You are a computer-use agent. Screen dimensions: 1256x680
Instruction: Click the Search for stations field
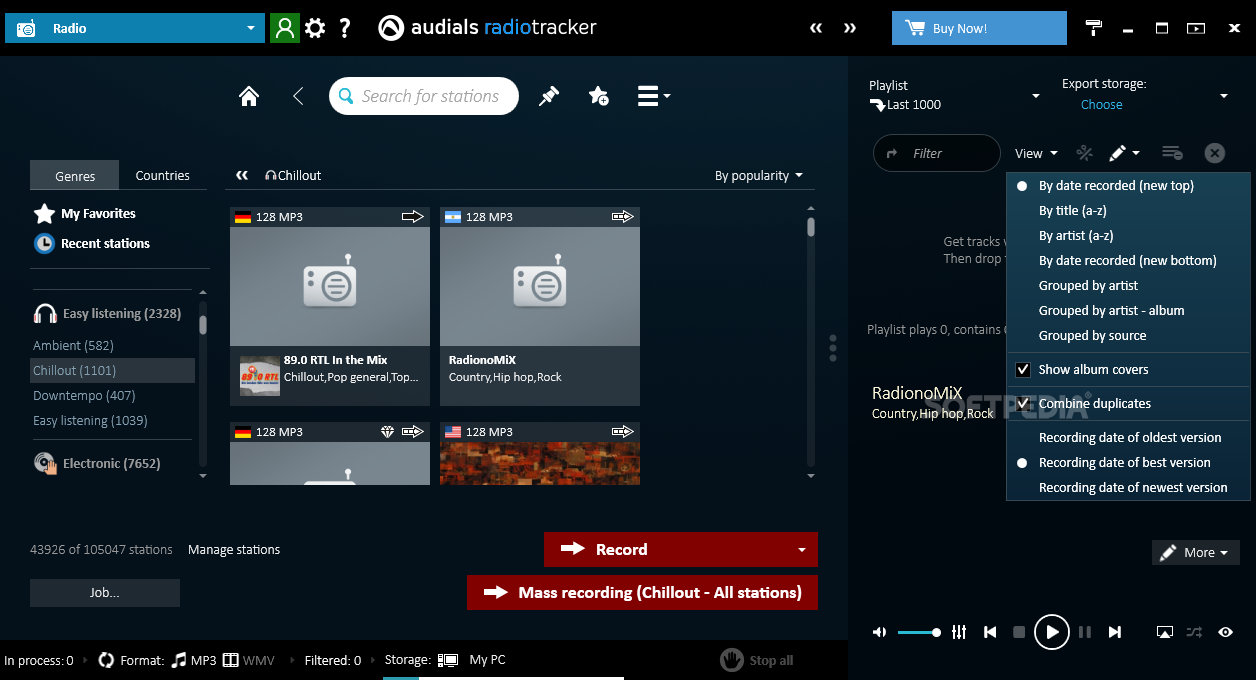(424, 96)
